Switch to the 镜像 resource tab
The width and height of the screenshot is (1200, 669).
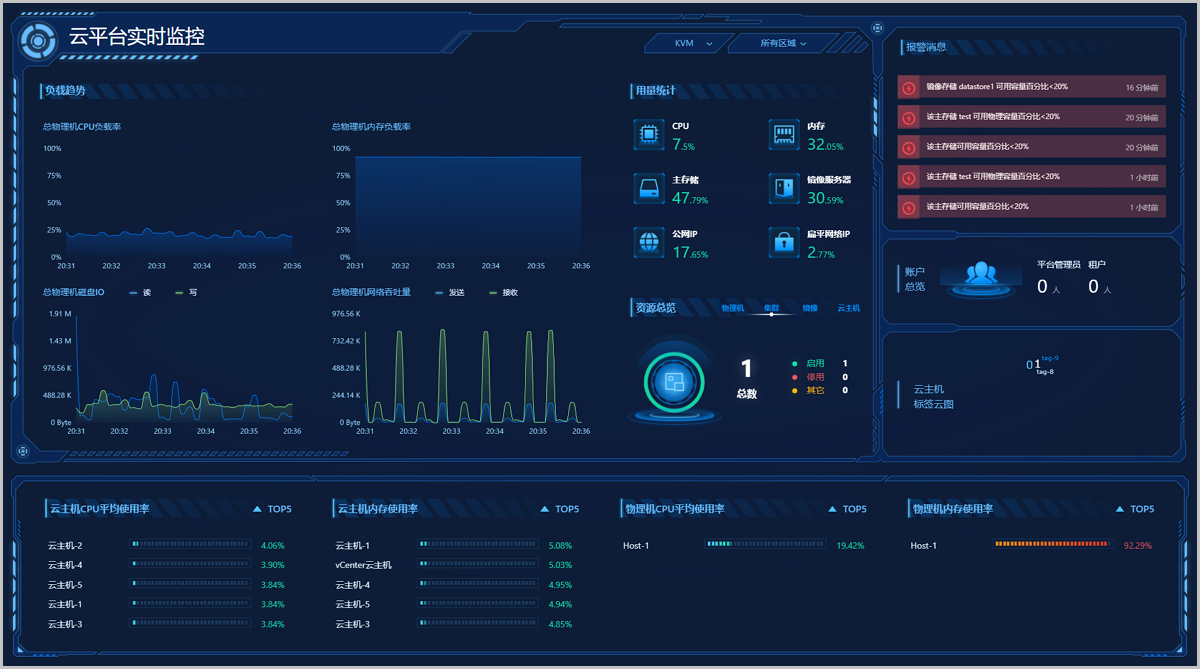809,308
